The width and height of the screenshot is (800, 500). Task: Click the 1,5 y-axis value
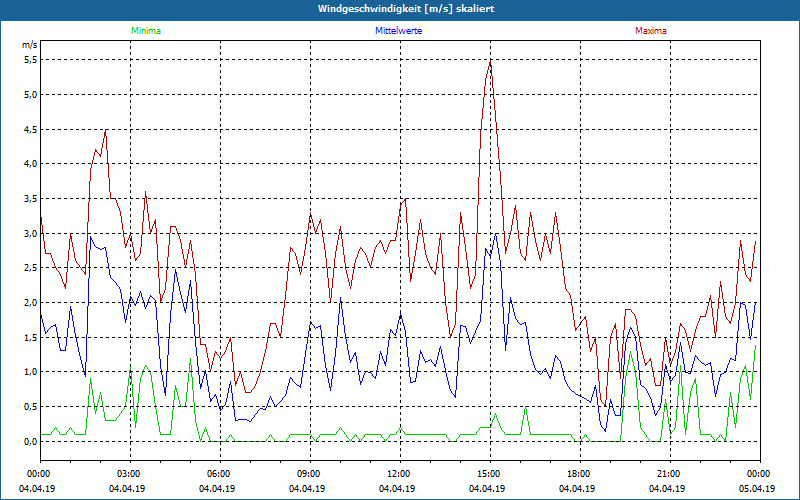pos(31,337)
